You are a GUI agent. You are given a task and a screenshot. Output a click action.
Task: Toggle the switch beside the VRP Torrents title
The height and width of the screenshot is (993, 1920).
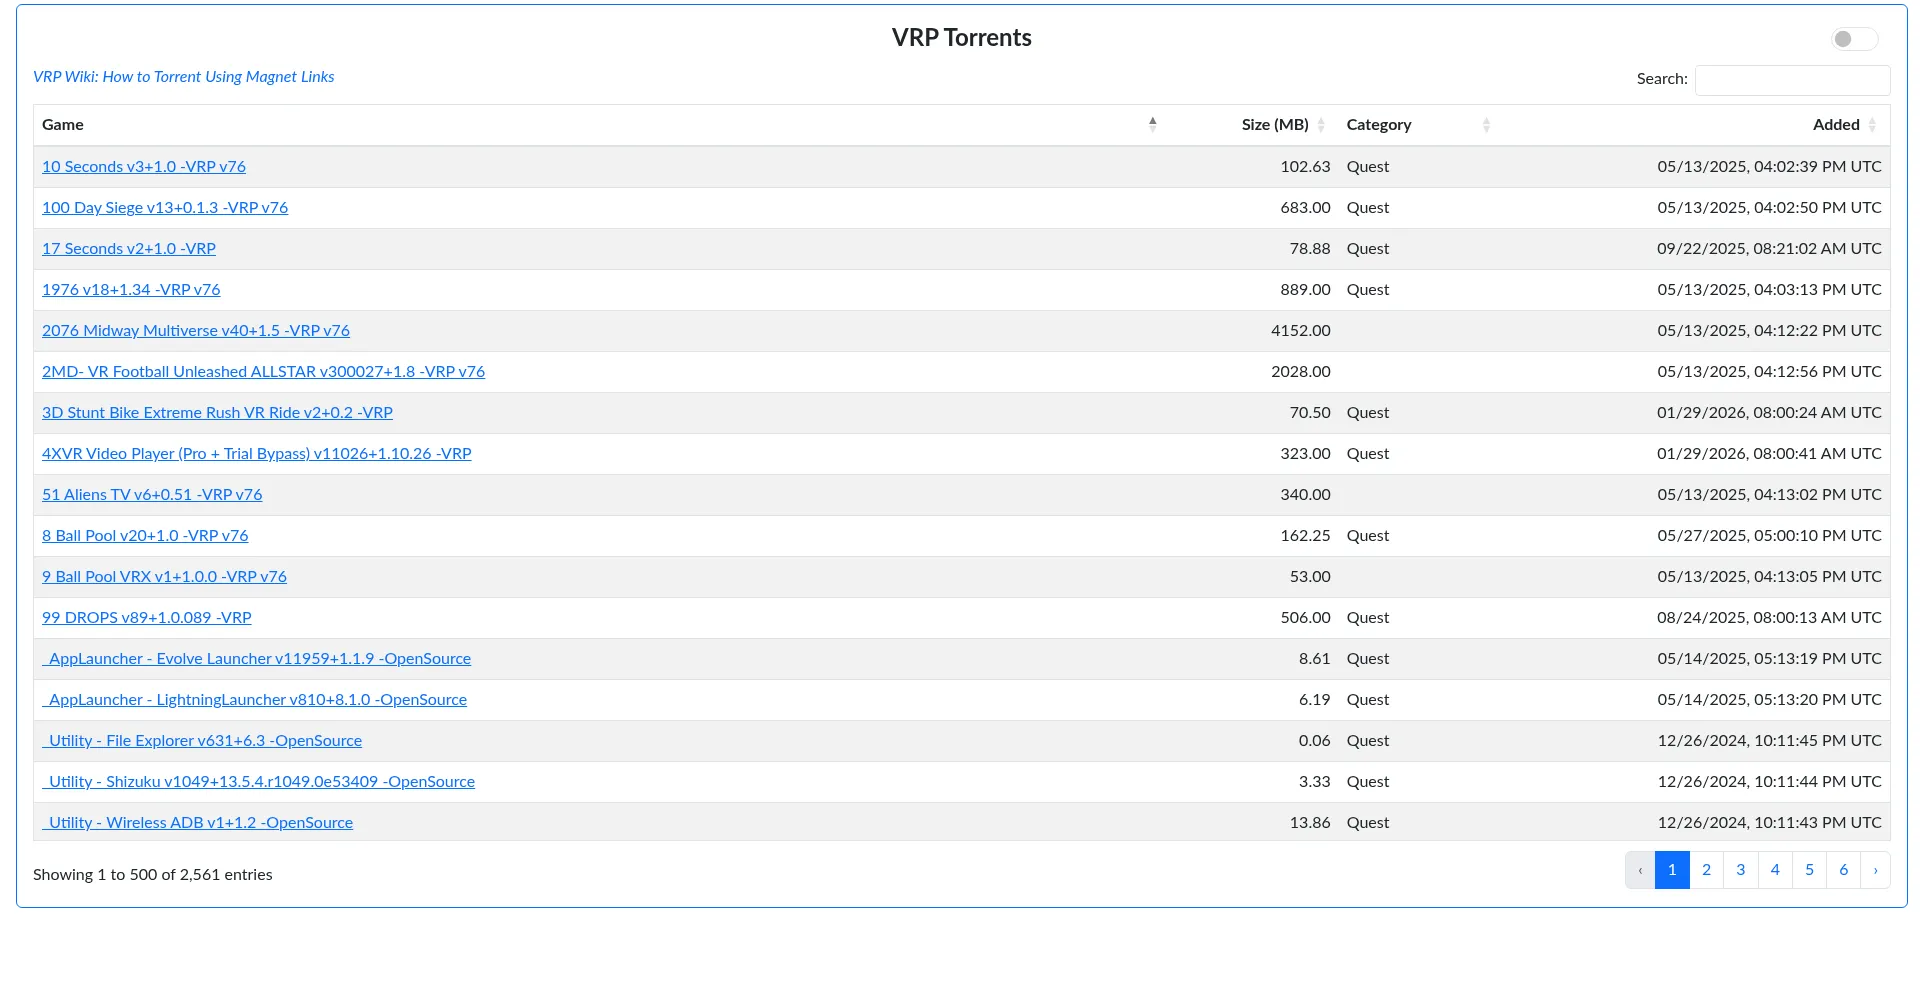tap(1854, 39)
